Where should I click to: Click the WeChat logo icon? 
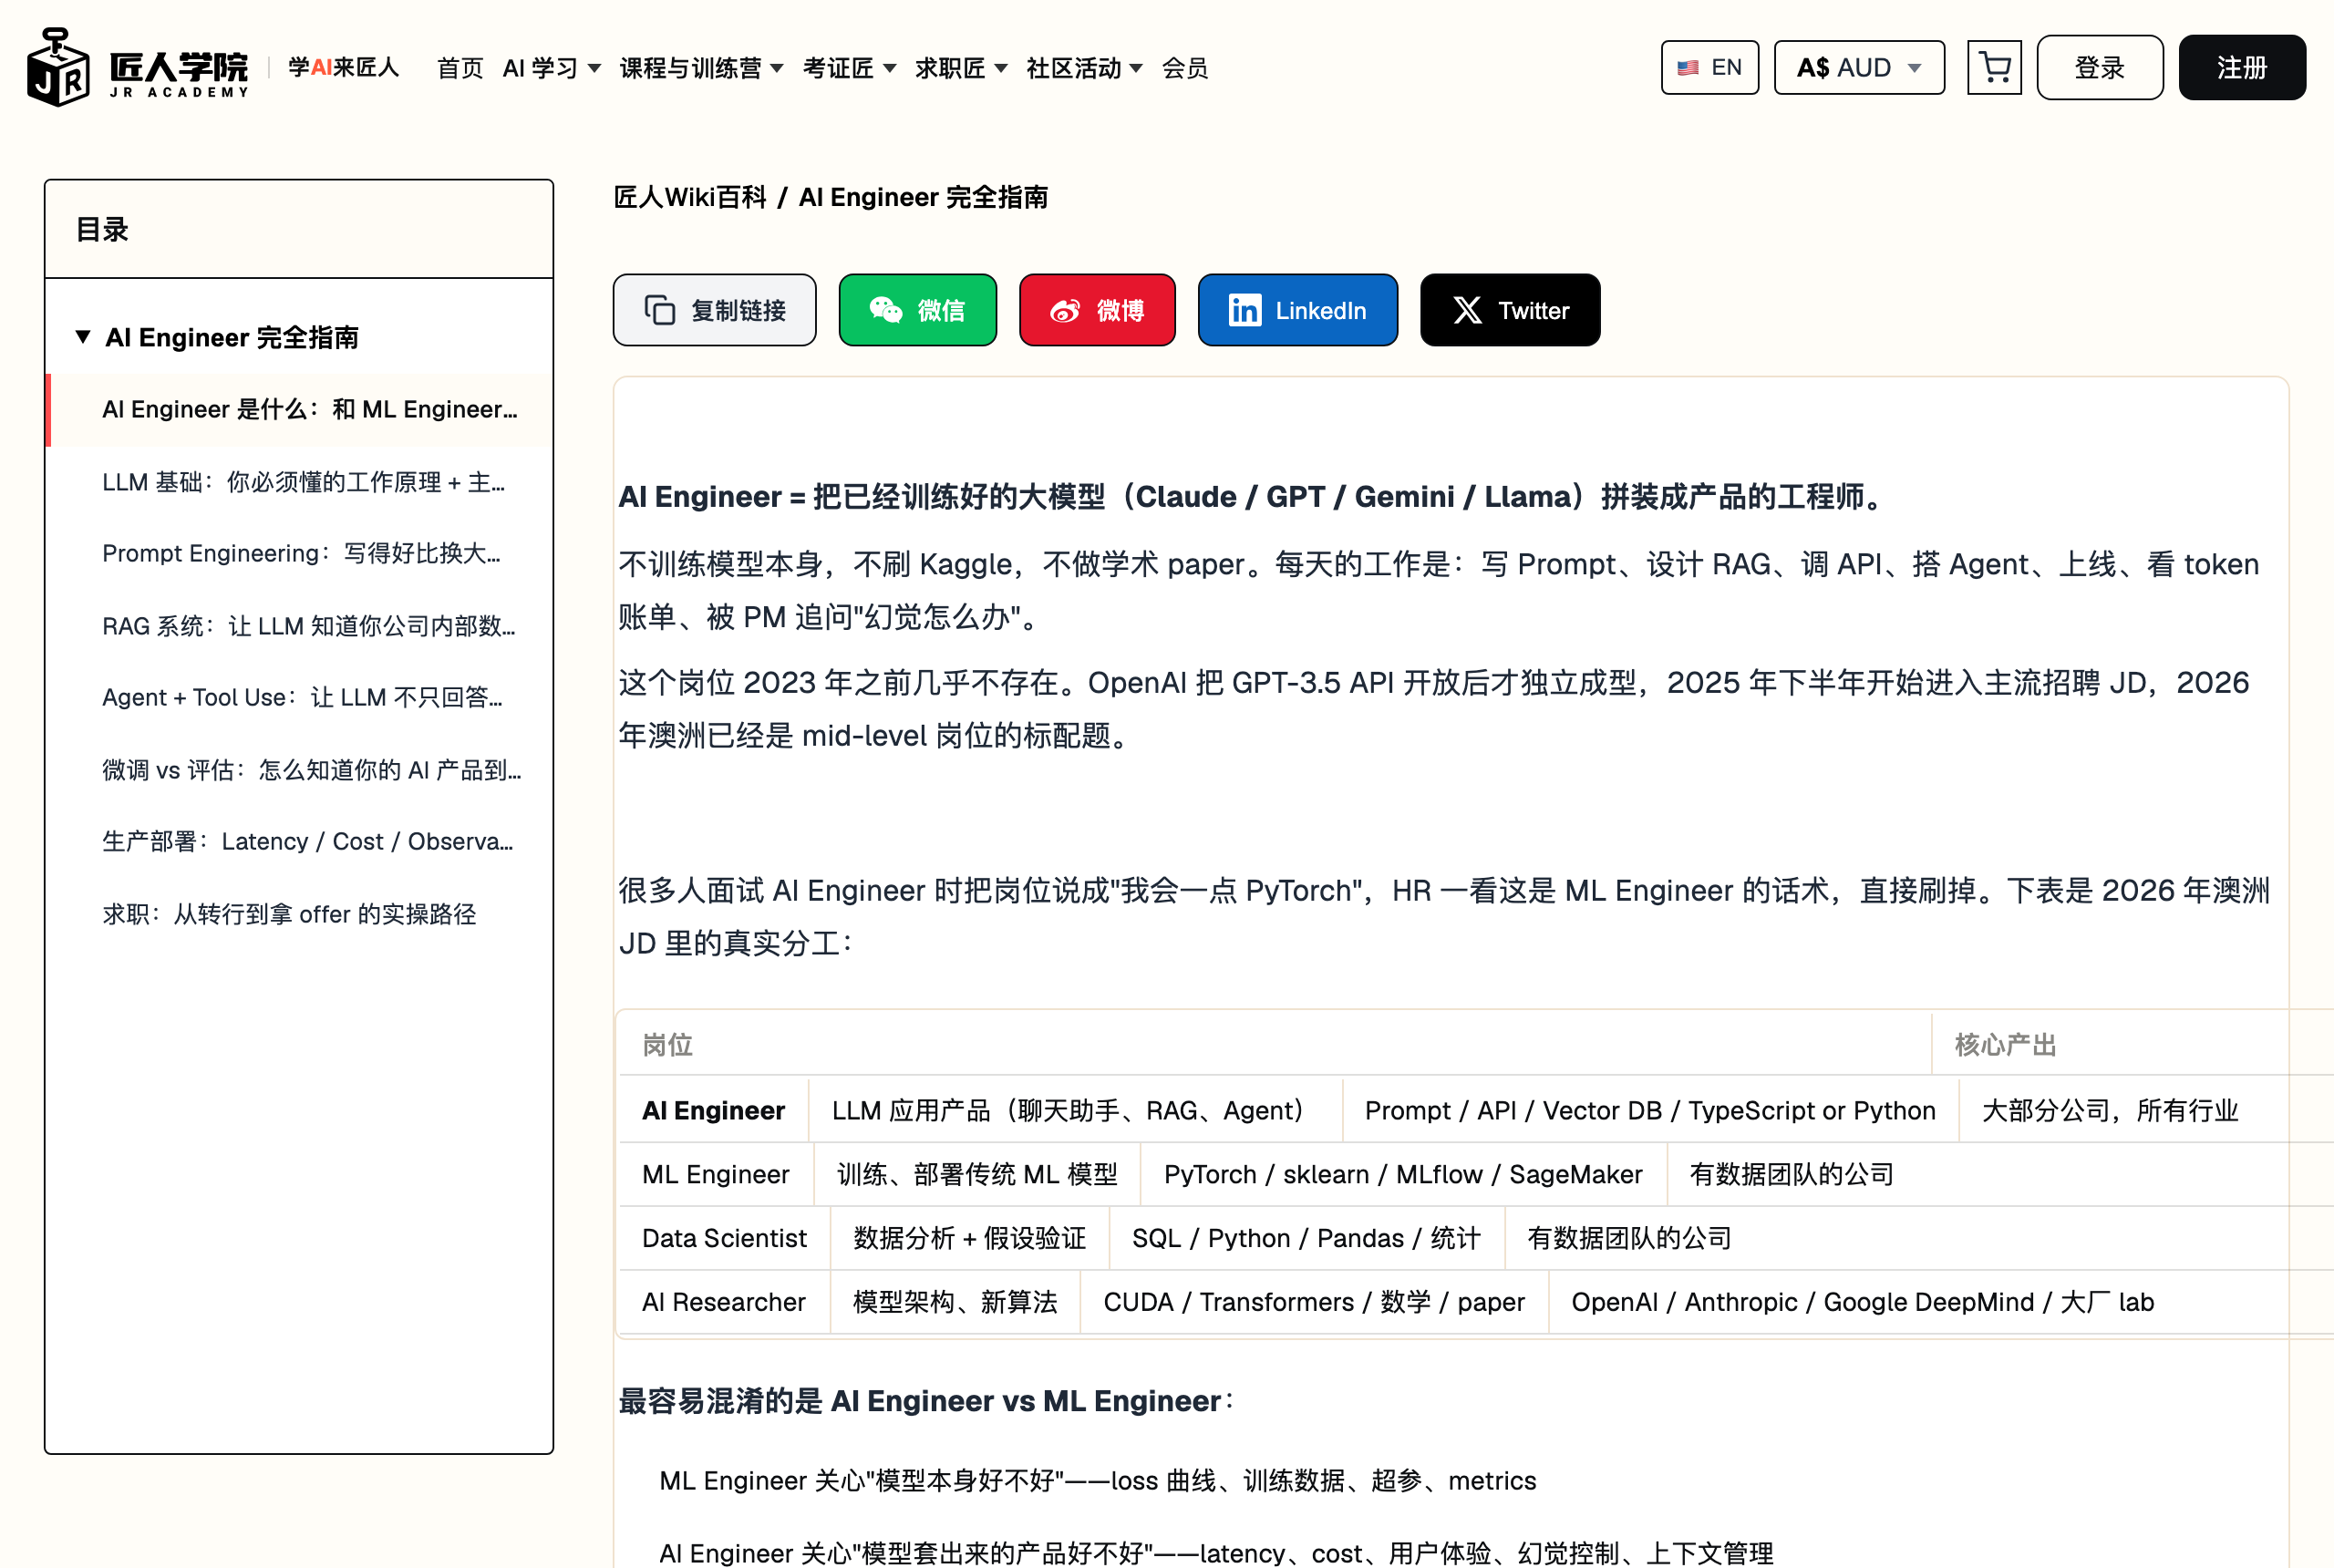(885, 310)
